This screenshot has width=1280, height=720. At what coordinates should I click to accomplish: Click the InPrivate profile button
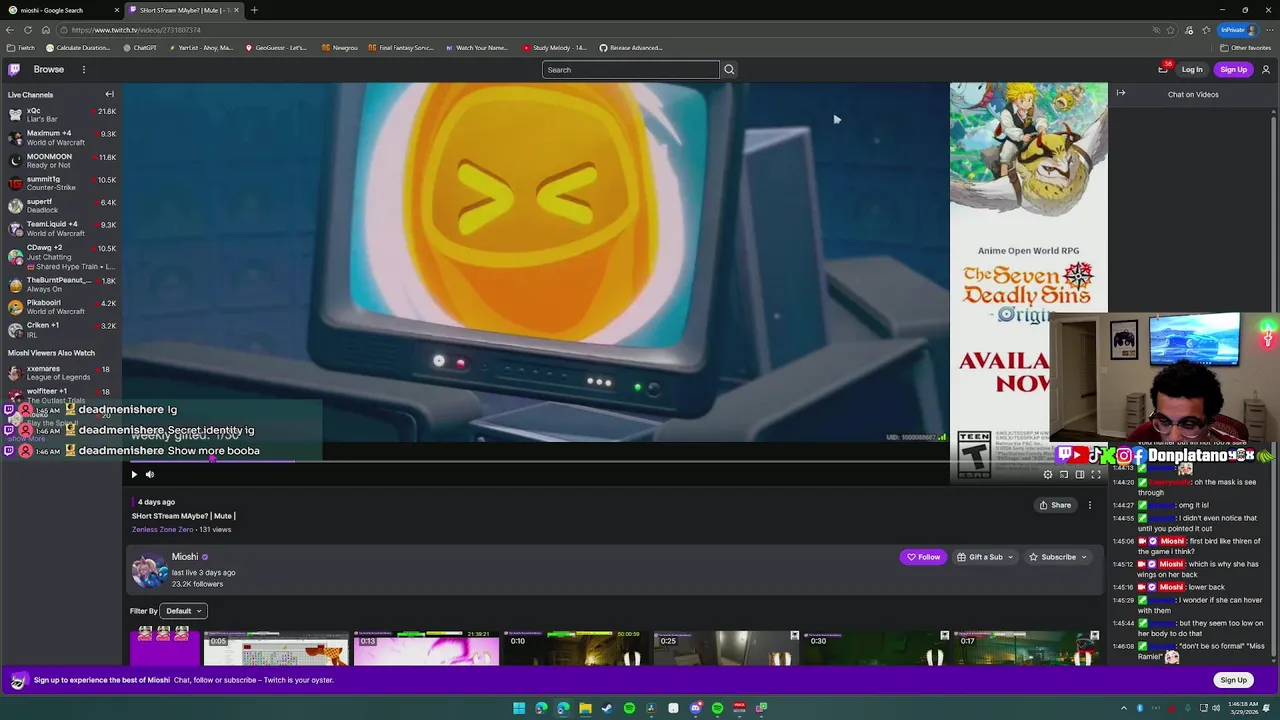click(1237, 30)
